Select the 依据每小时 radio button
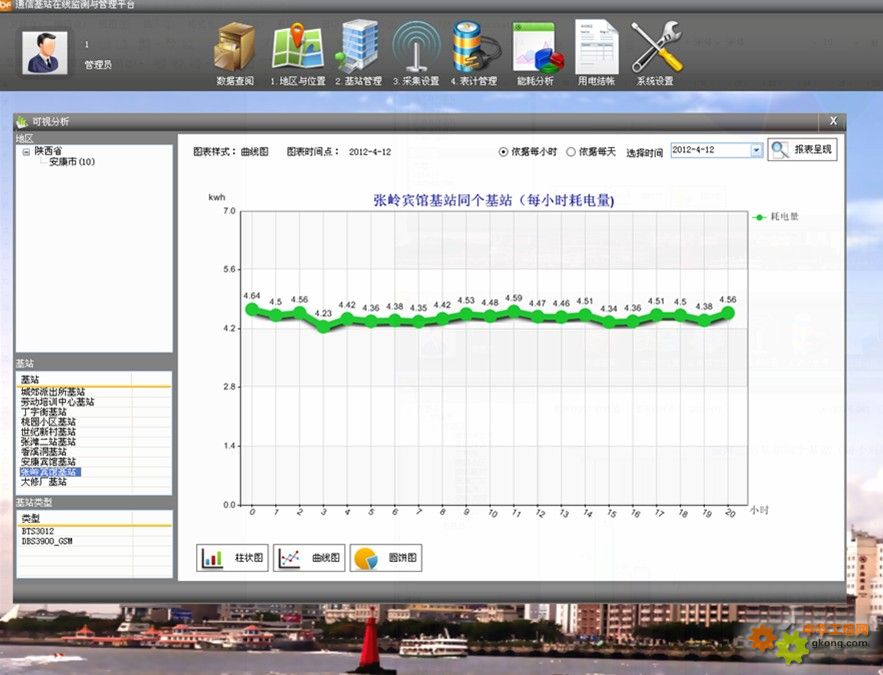 tap(503, 152)
